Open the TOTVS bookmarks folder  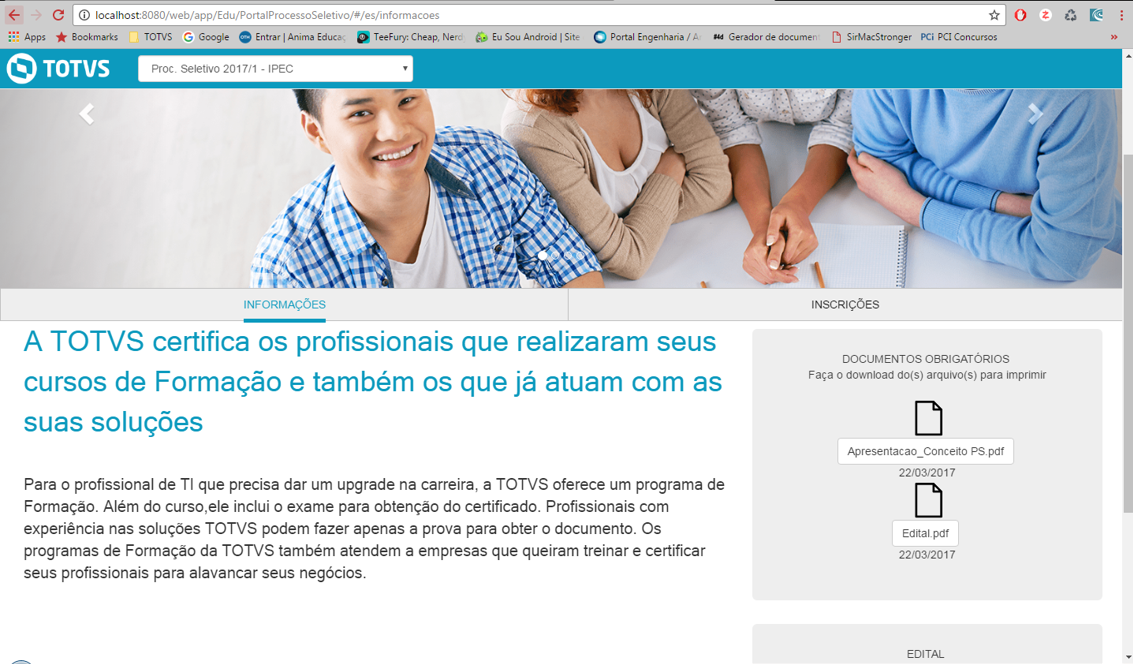[150, 37]
